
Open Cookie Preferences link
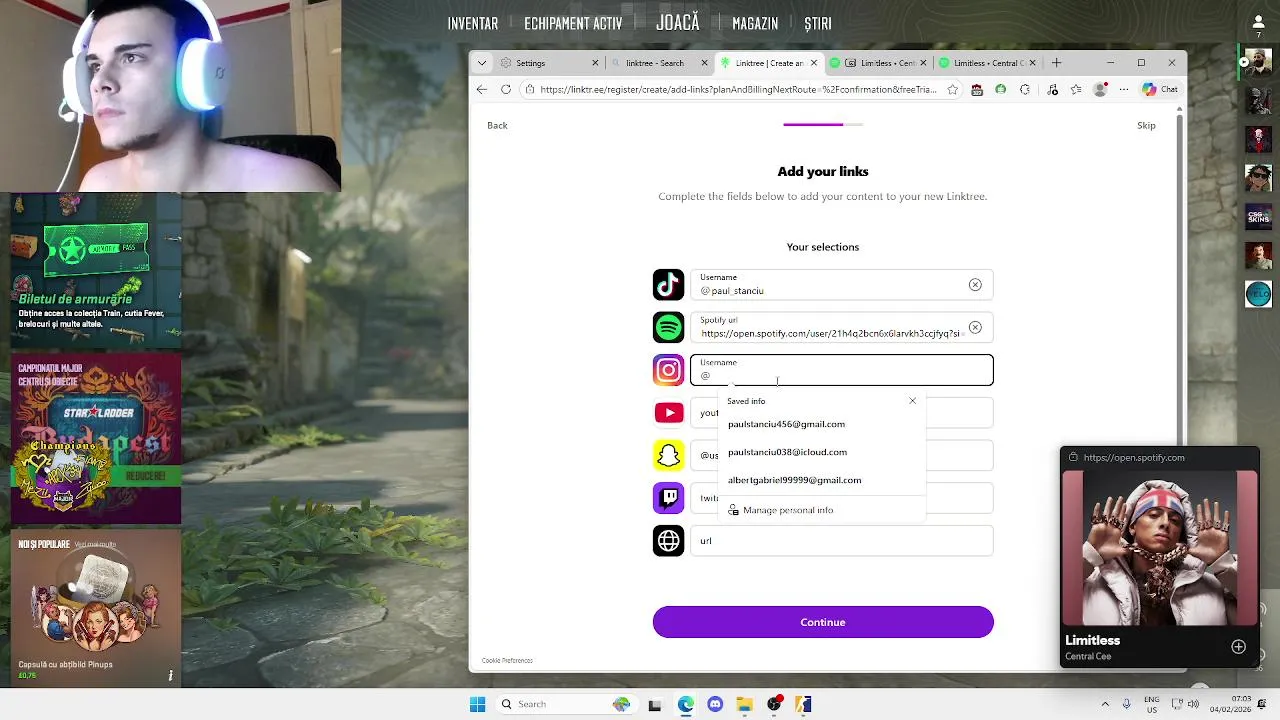pos(507,660)
